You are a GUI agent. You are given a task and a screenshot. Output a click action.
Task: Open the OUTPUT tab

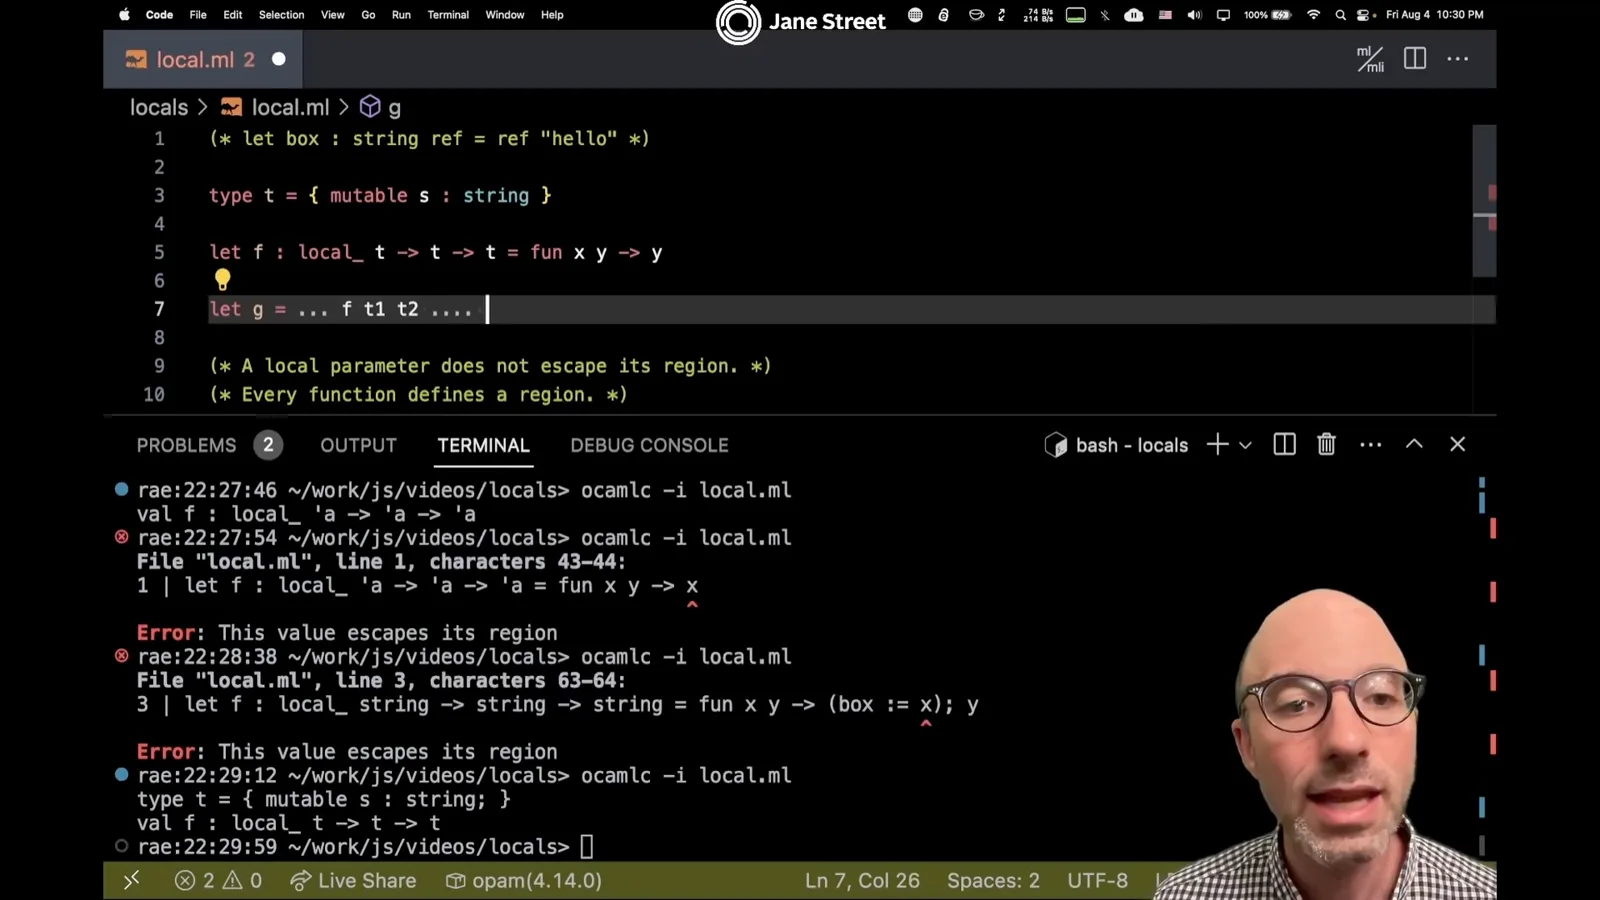358,445
